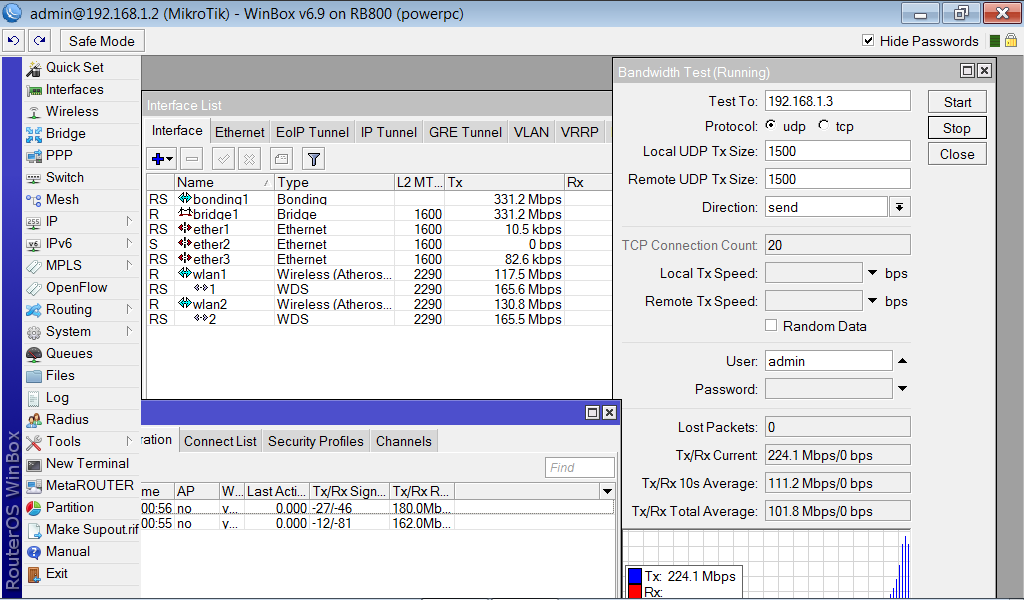The image size is (1024, 600).
Task: Click the Start bandwidth test button
Action: coord(957,102)
